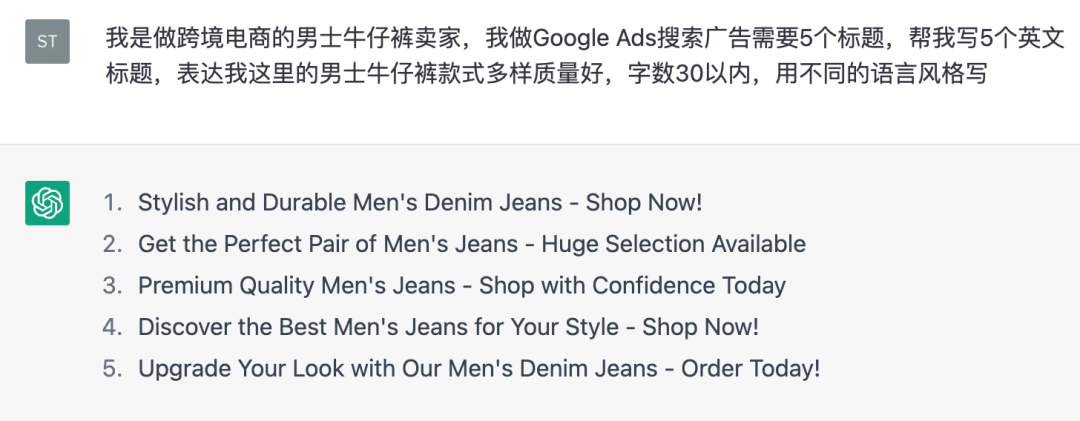
Task: Click the "Huge Selection Available" phrase
Action: click(681, 244)
